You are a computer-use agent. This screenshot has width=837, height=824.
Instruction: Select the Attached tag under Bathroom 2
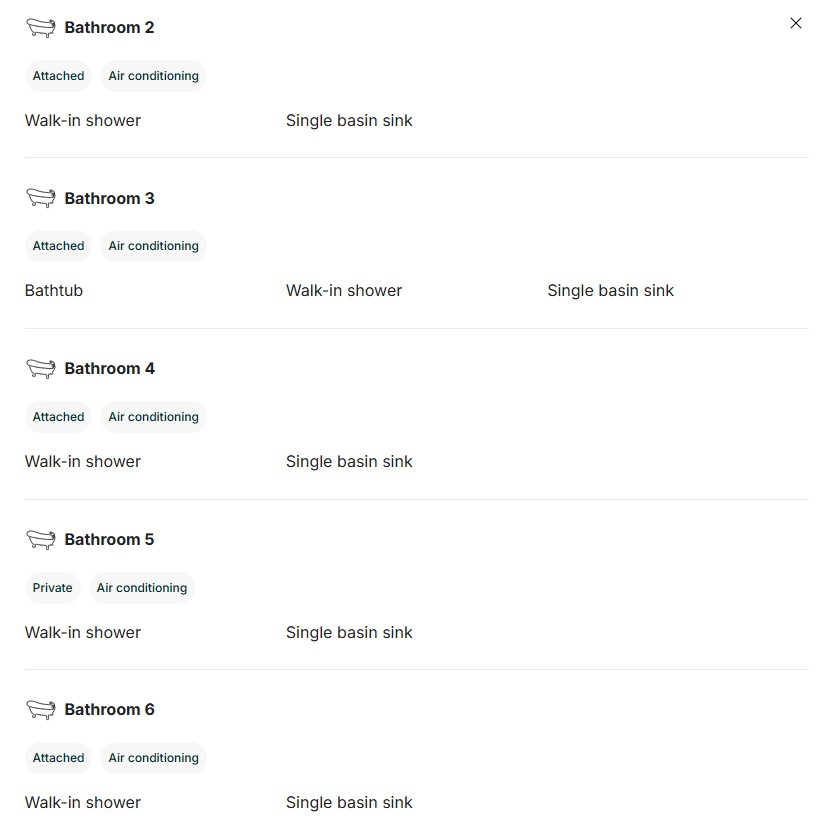click(58, 76)
